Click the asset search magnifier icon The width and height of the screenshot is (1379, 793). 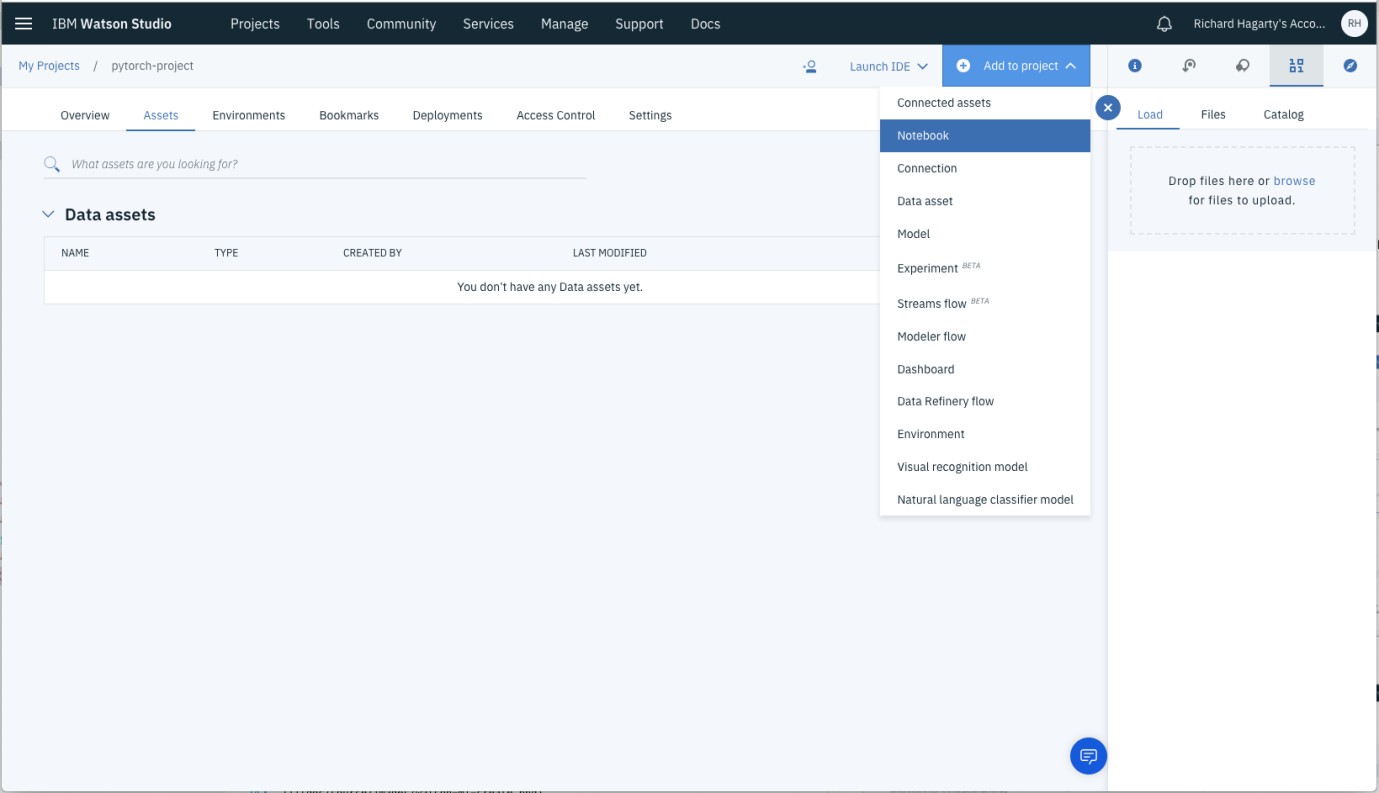(52, 163)
